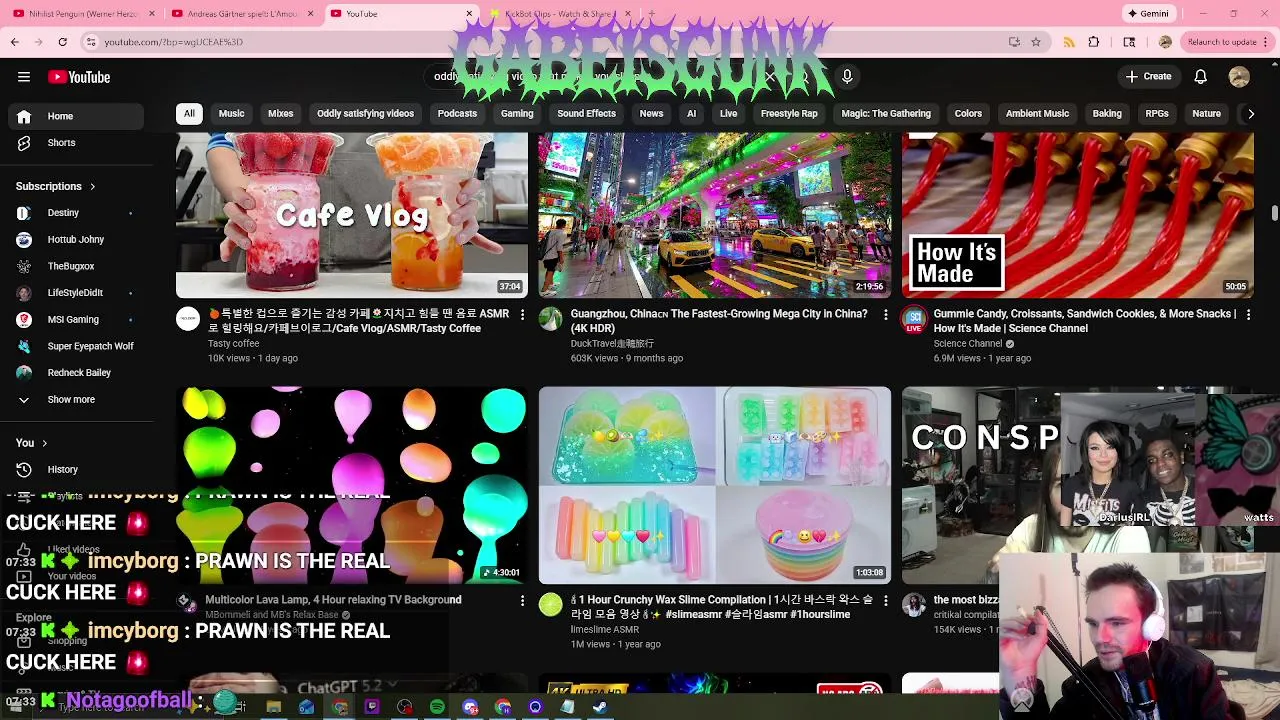Open more options for the Guangzhou video
Screen dimensions: 1280x720
[x=885, y=314]
